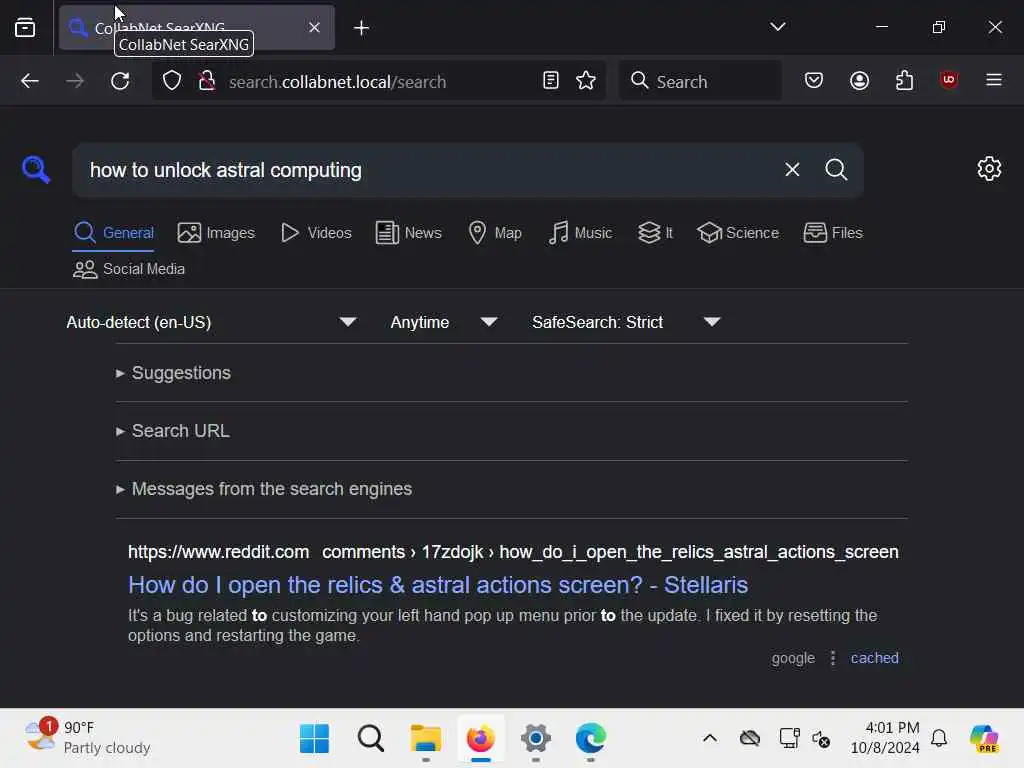1024x768 pixels.
Task: Open the uBlock Origin extension icon
Action: click(x=949, y=80)
